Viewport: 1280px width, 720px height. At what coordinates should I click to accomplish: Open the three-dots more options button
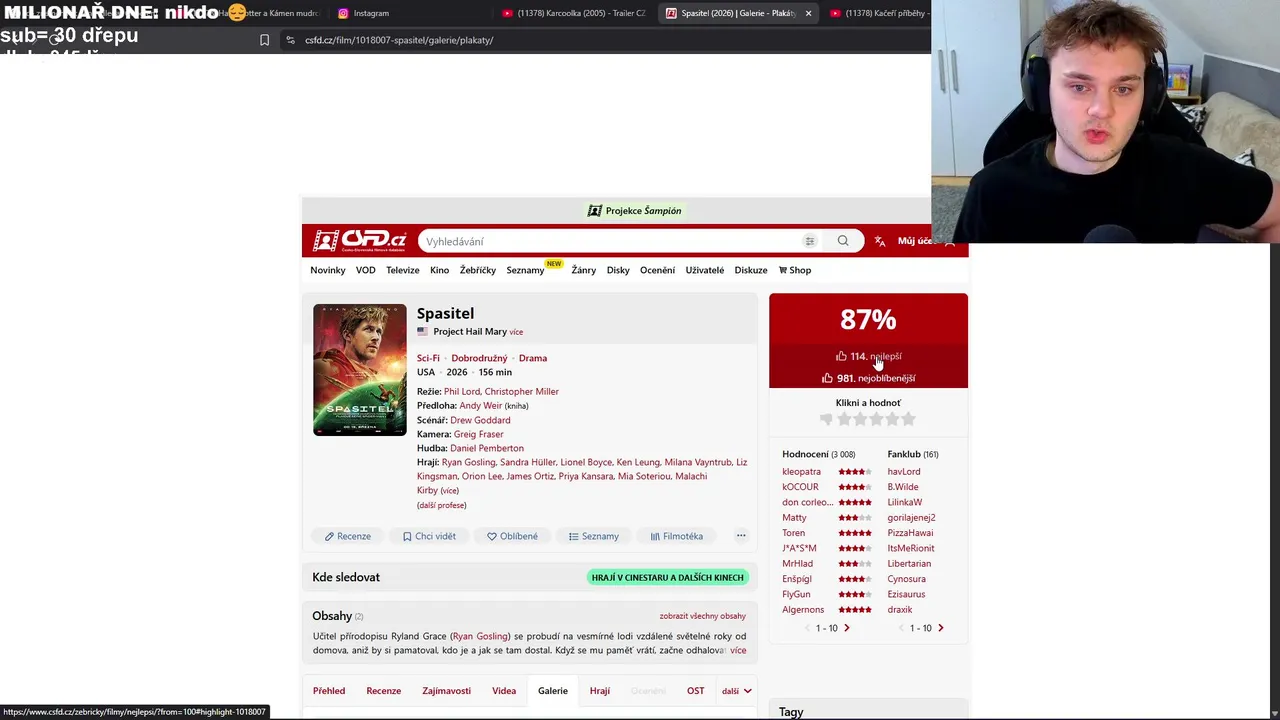[741, 536]
